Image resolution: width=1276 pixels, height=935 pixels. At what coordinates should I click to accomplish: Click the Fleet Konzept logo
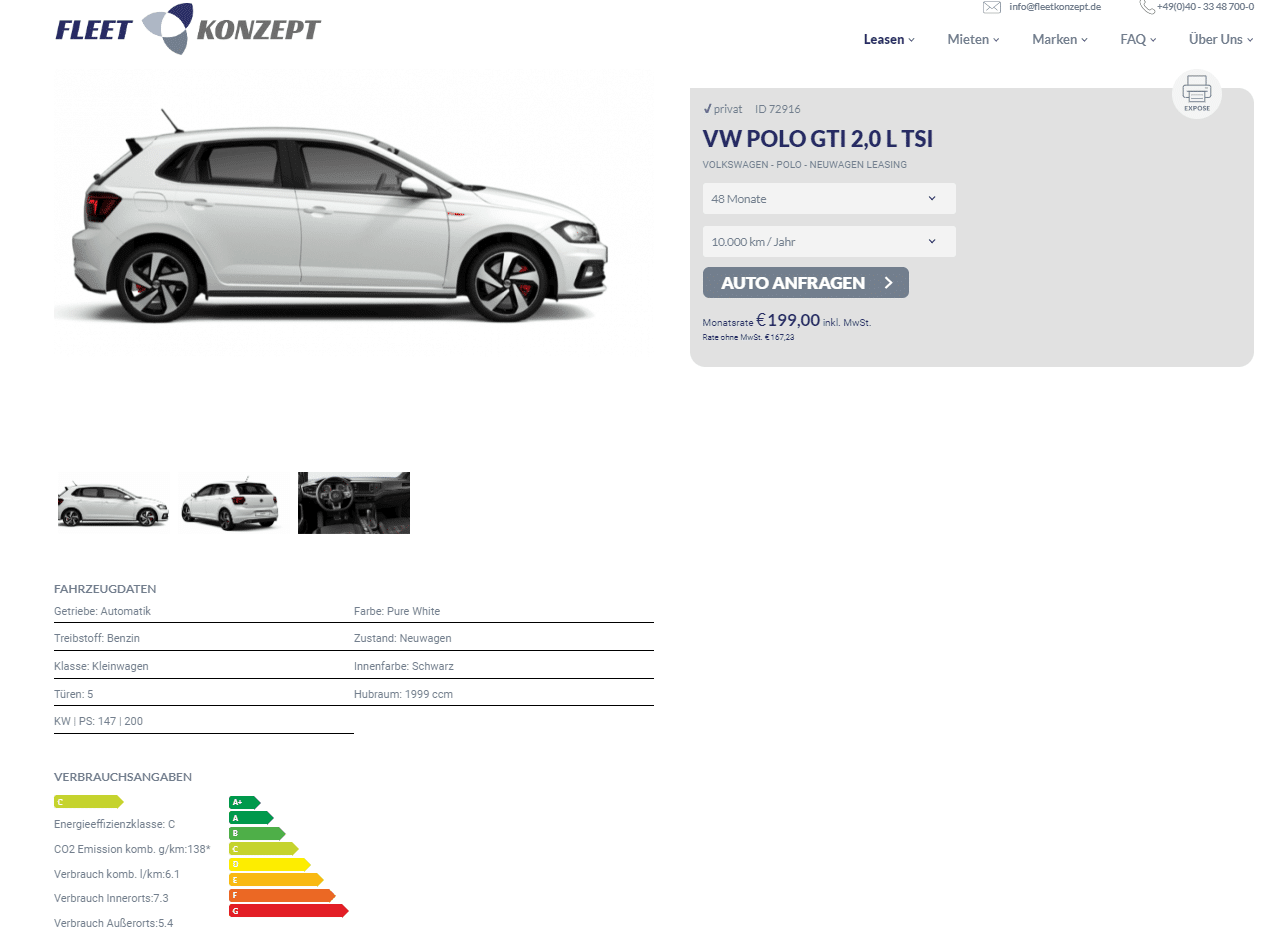point(188,28)
